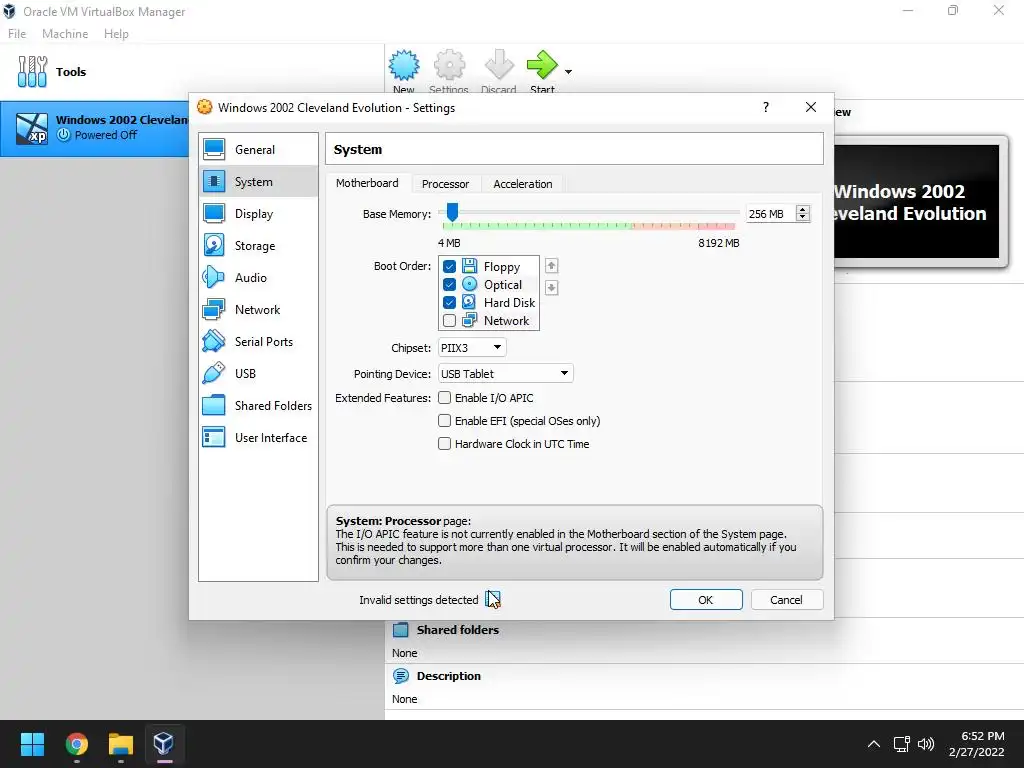Select the System settings category
1024x768 pixels.
pos(258,182)
